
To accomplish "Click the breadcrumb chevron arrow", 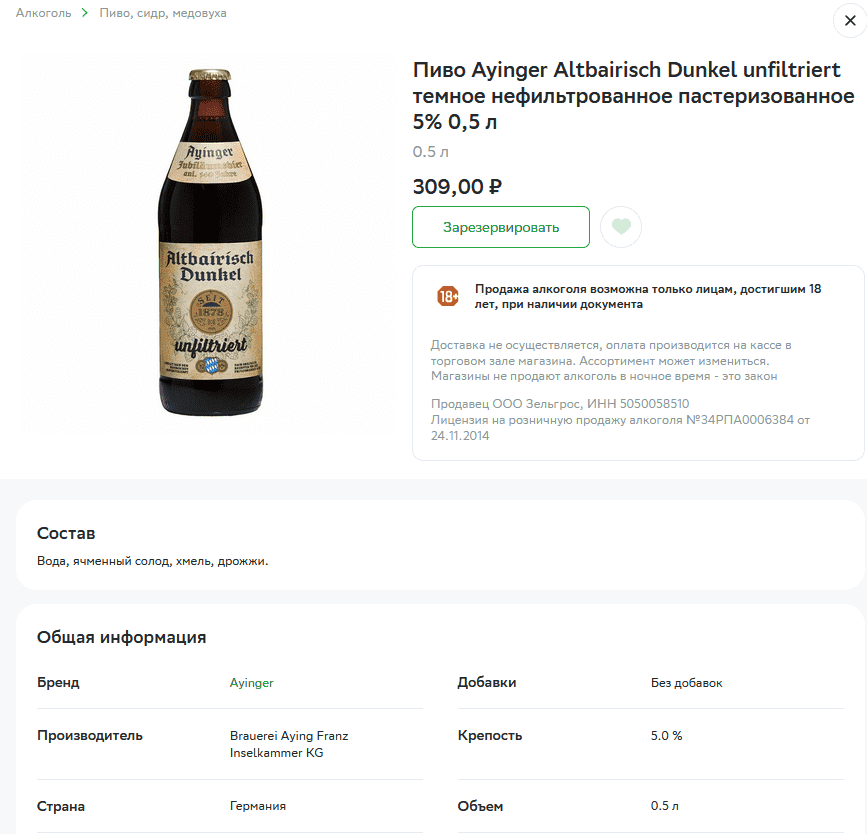I will 85,13.
